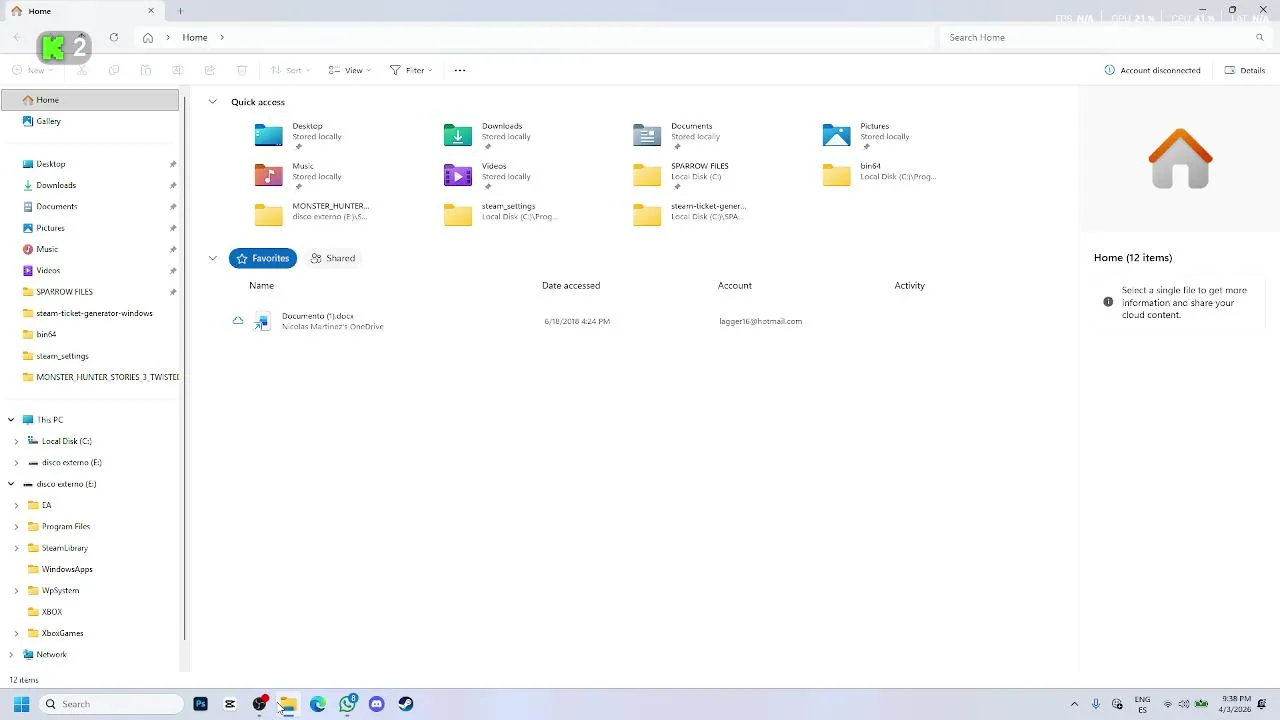Screen dimensions: 1280x720
Task: Open the Filter dropdown
Action: tap(411, 70)
